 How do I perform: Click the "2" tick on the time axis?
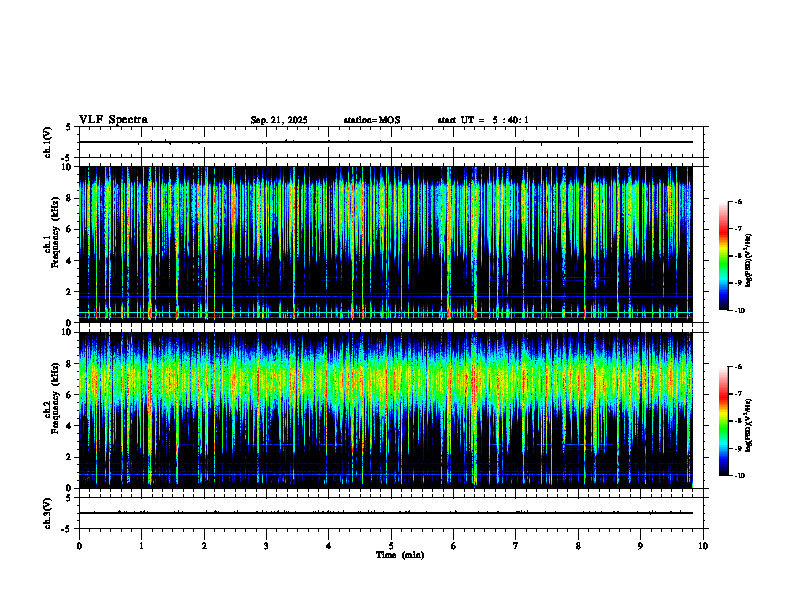point(204,546)
